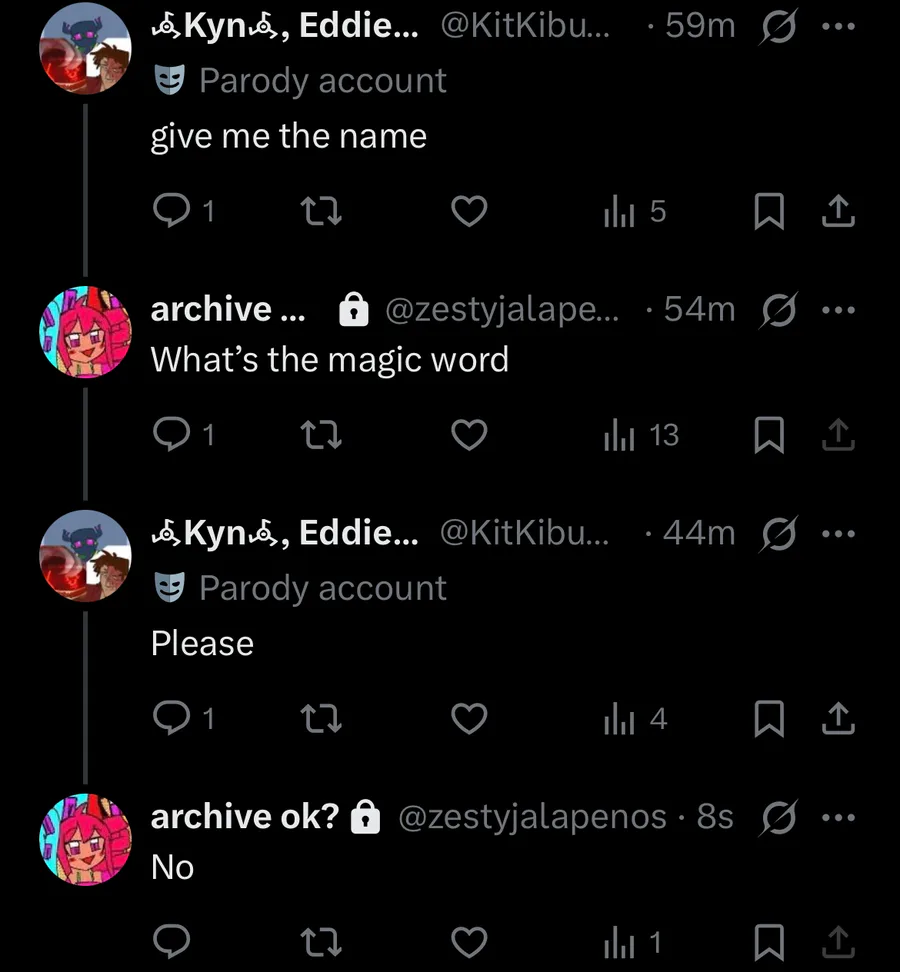The image size is (900, 972).
Task: Open the @KitKibu handle on 59m tweet
Action: point(524,27)
